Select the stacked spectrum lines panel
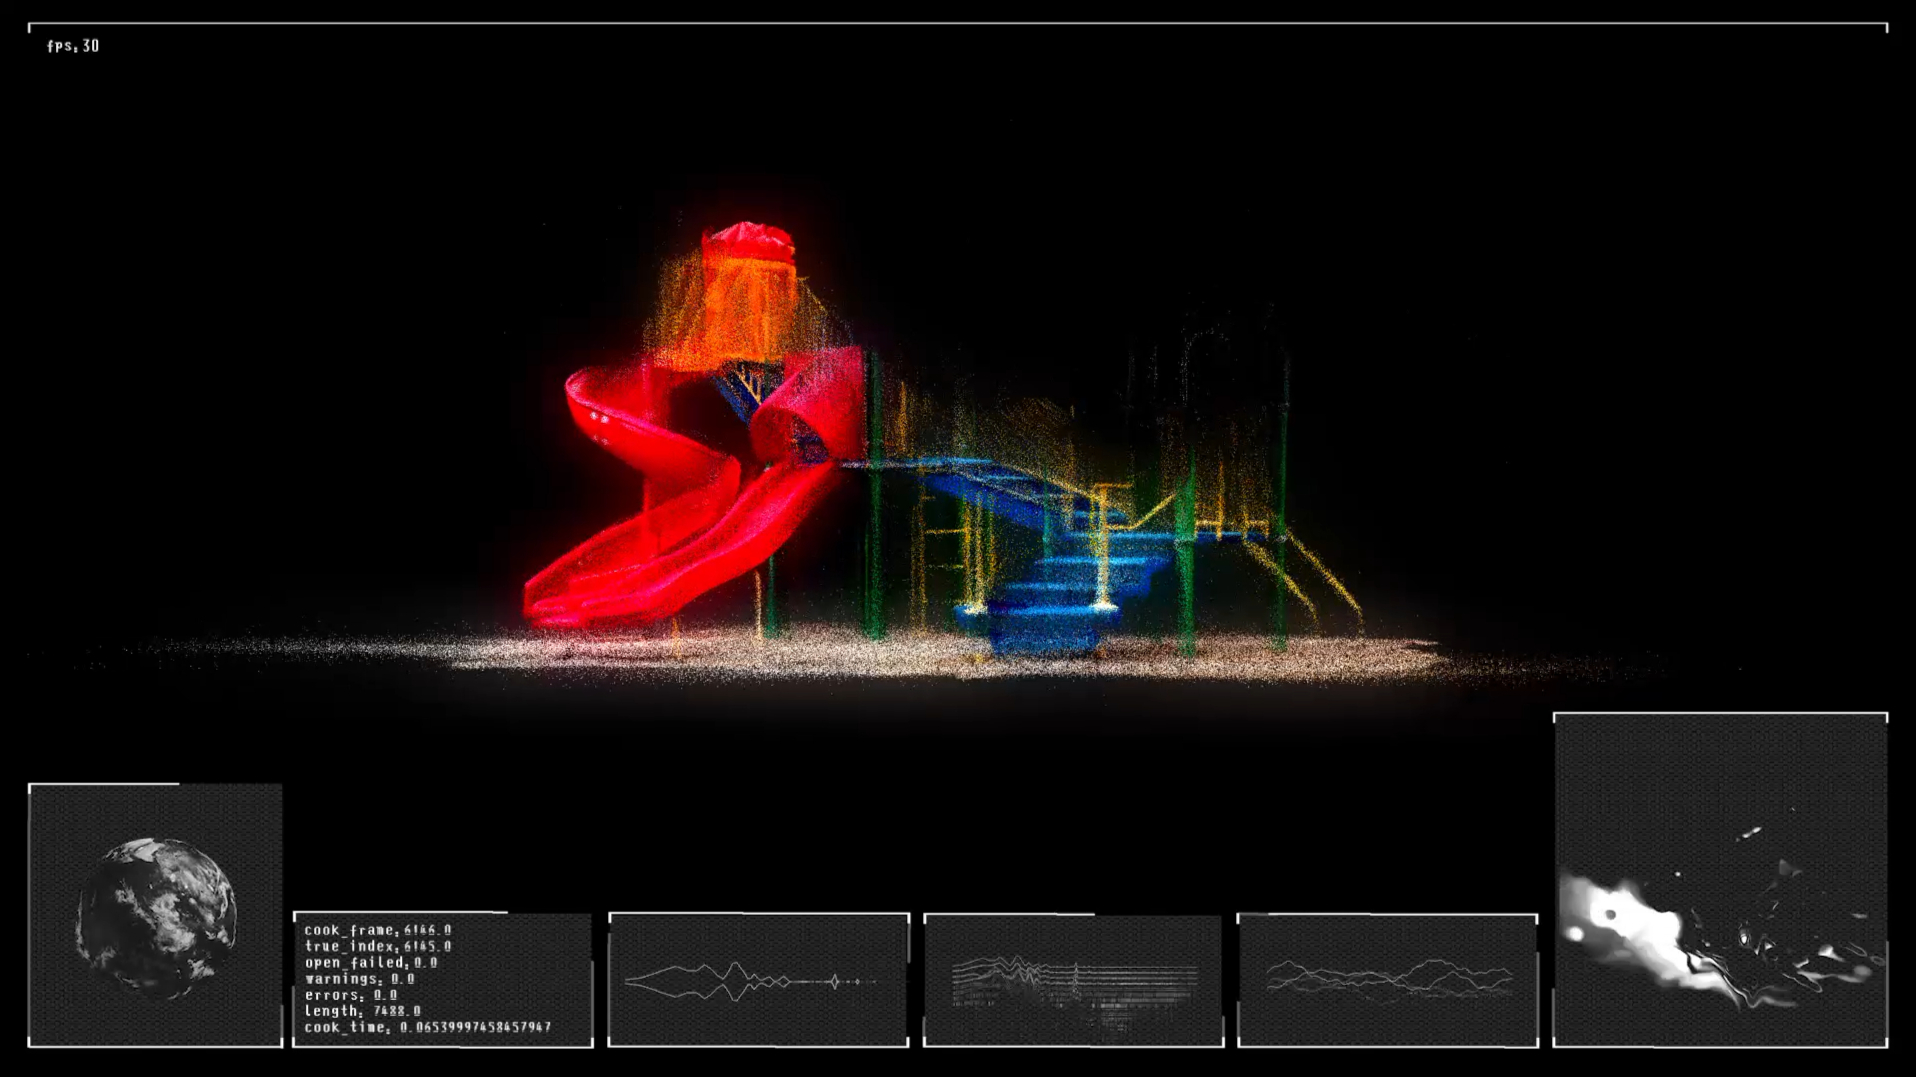 1073,980
